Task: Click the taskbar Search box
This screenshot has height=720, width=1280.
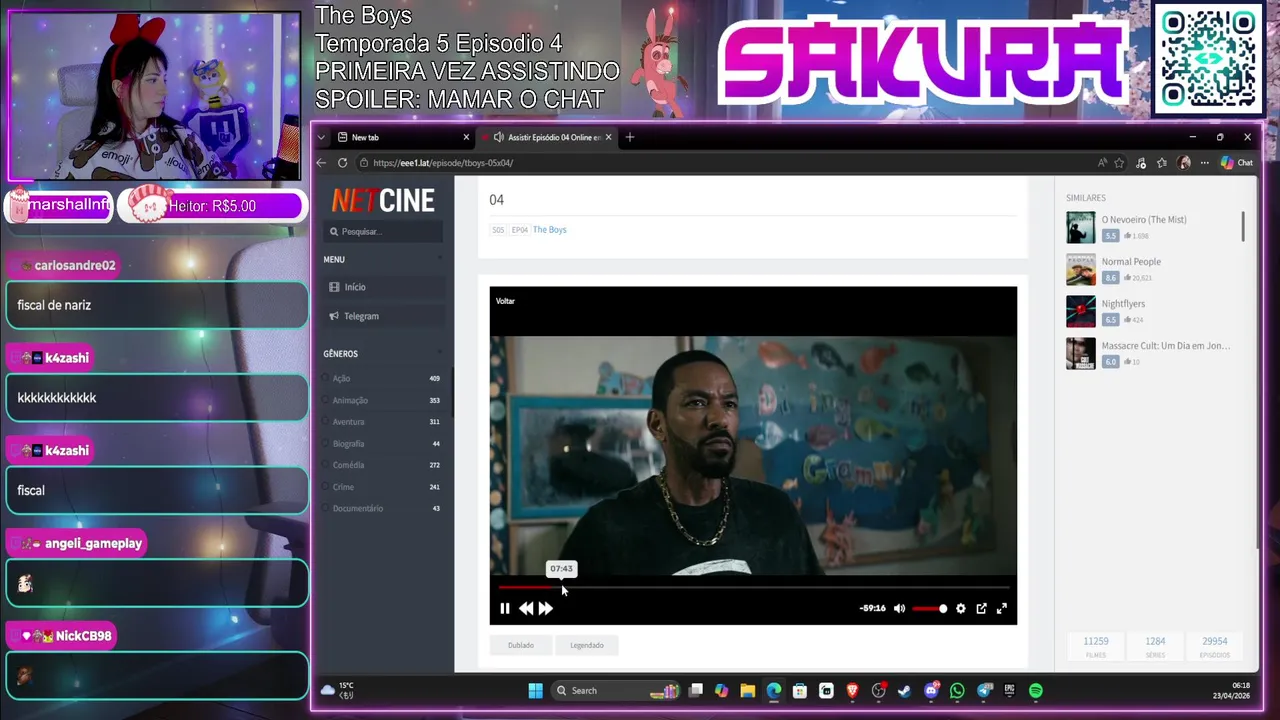Action: (615, 690)
